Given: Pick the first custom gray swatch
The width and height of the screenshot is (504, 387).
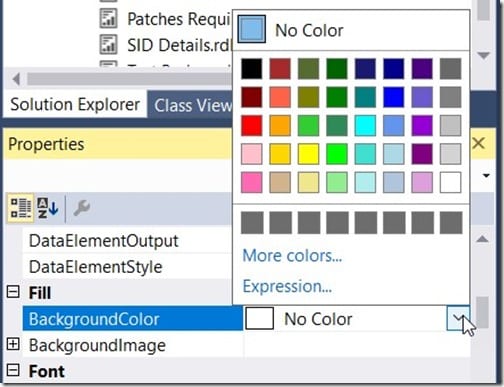Looking at the screenshot, I should coord(252,223).
